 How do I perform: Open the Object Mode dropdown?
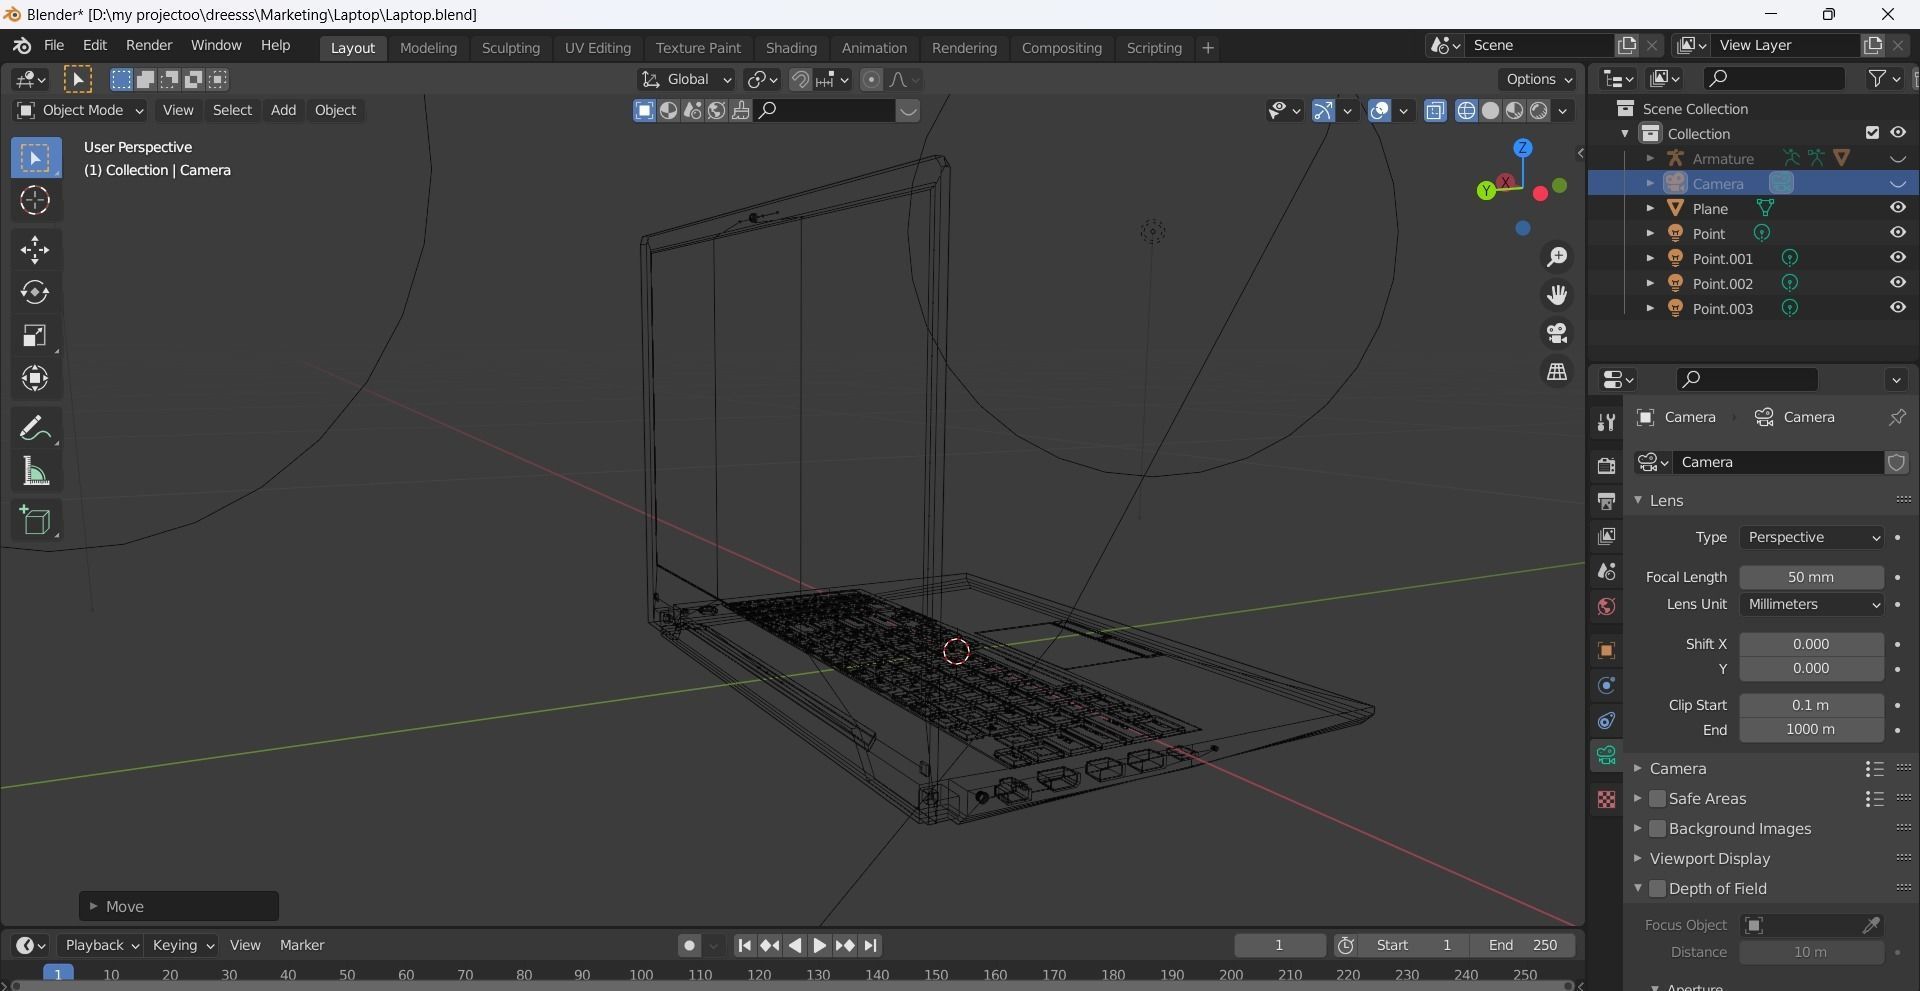coord(80,110)
